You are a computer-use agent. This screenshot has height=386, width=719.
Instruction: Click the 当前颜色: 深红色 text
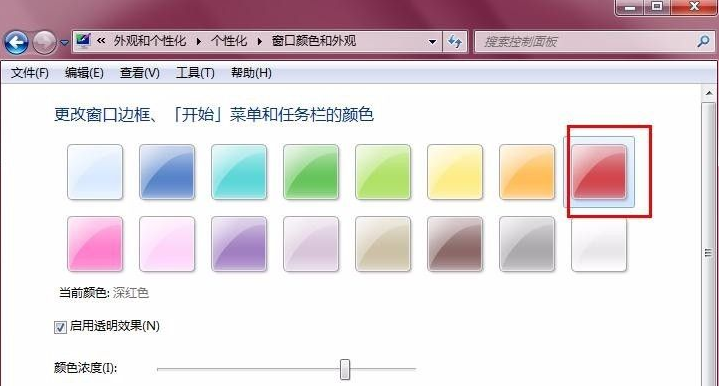coord(104,292)
